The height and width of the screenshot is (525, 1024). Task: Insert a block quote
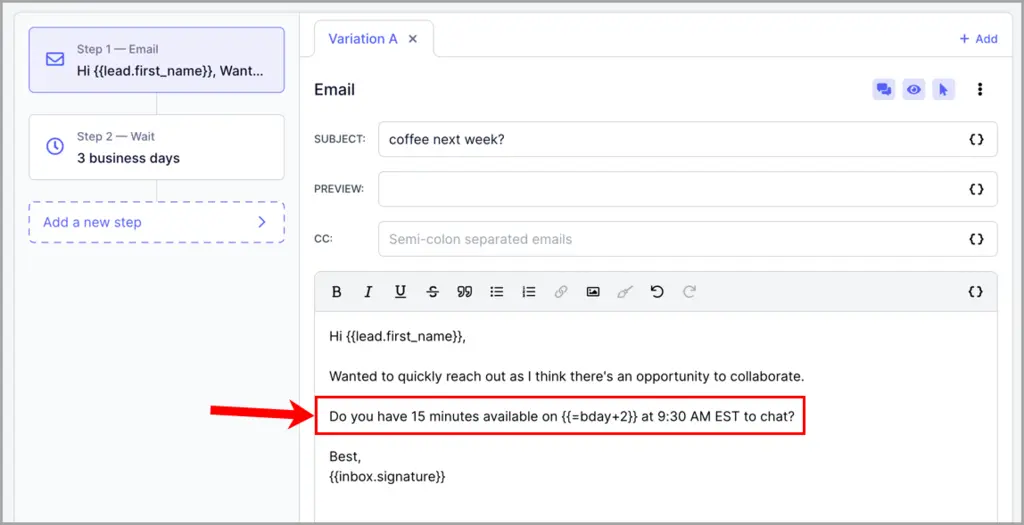tap(464, 292)
